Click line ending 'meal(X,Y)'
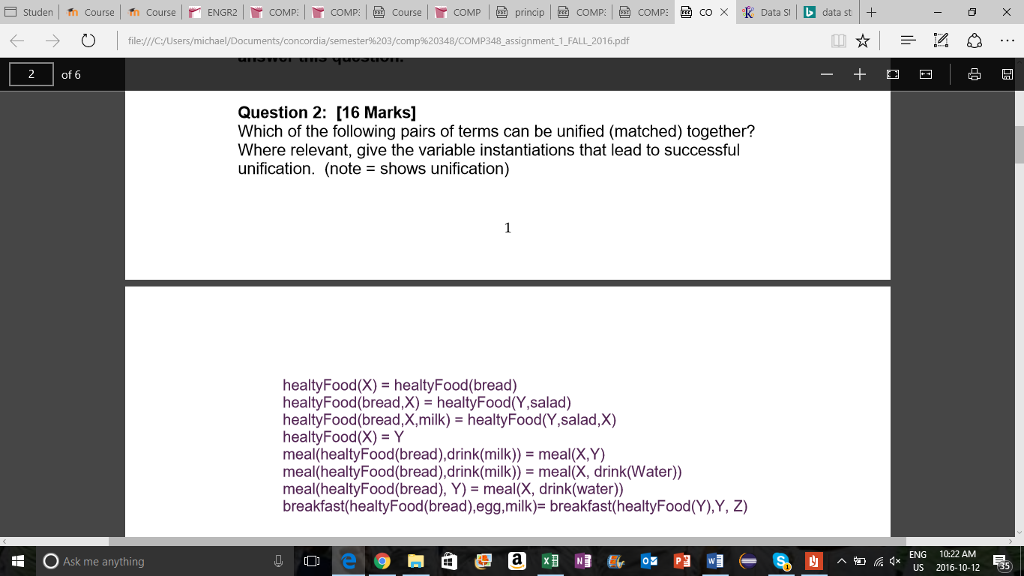This screenshot has height=576, width=1024. (443, 454)
